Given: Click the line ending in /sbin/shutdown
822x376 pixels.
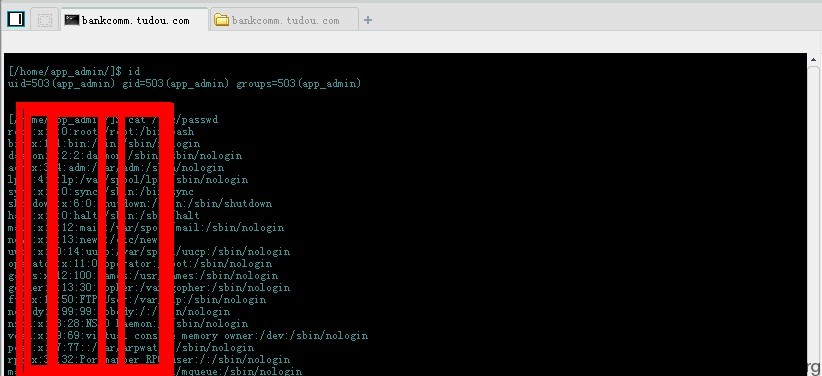Looking at the screenshot, I should click(x=140, y=203).
